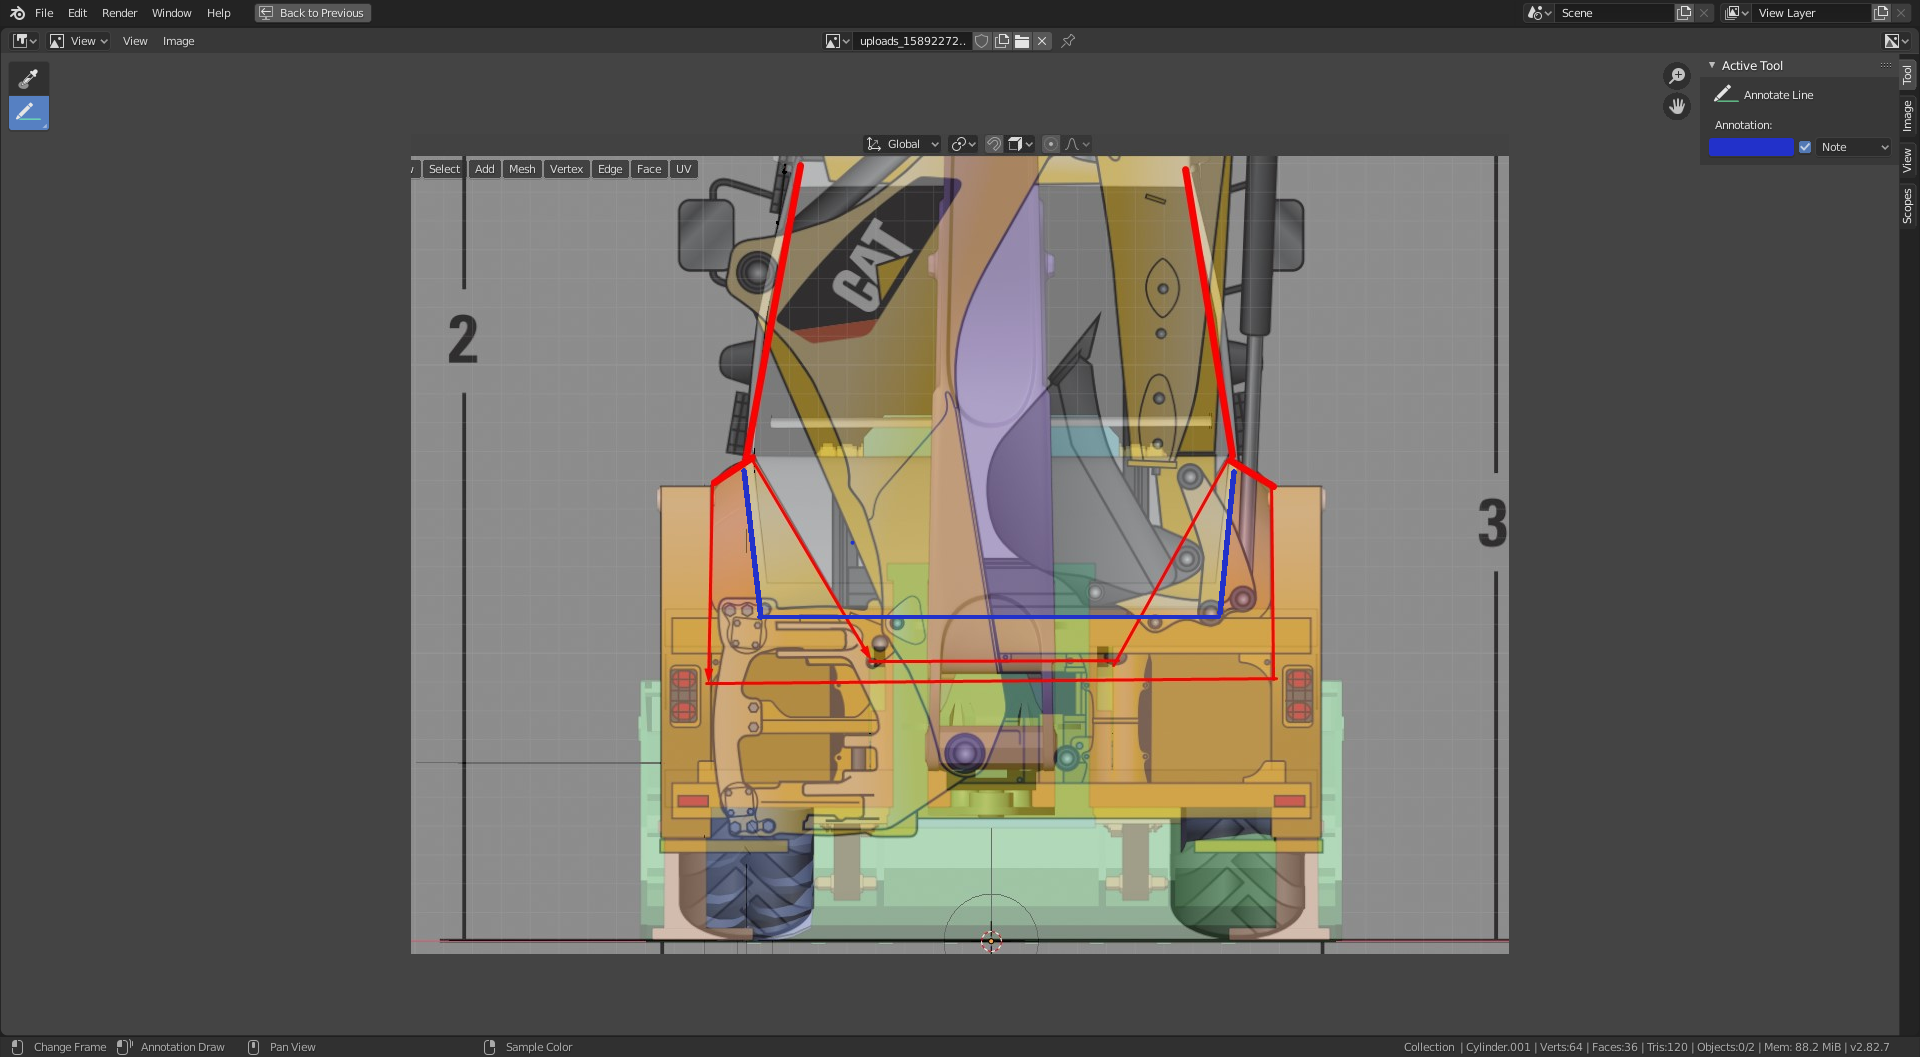The height and width of the screenshot is (1057, 1920).
Task: Switch to the Tool sidebar tab
Action: click(1908, 75)
